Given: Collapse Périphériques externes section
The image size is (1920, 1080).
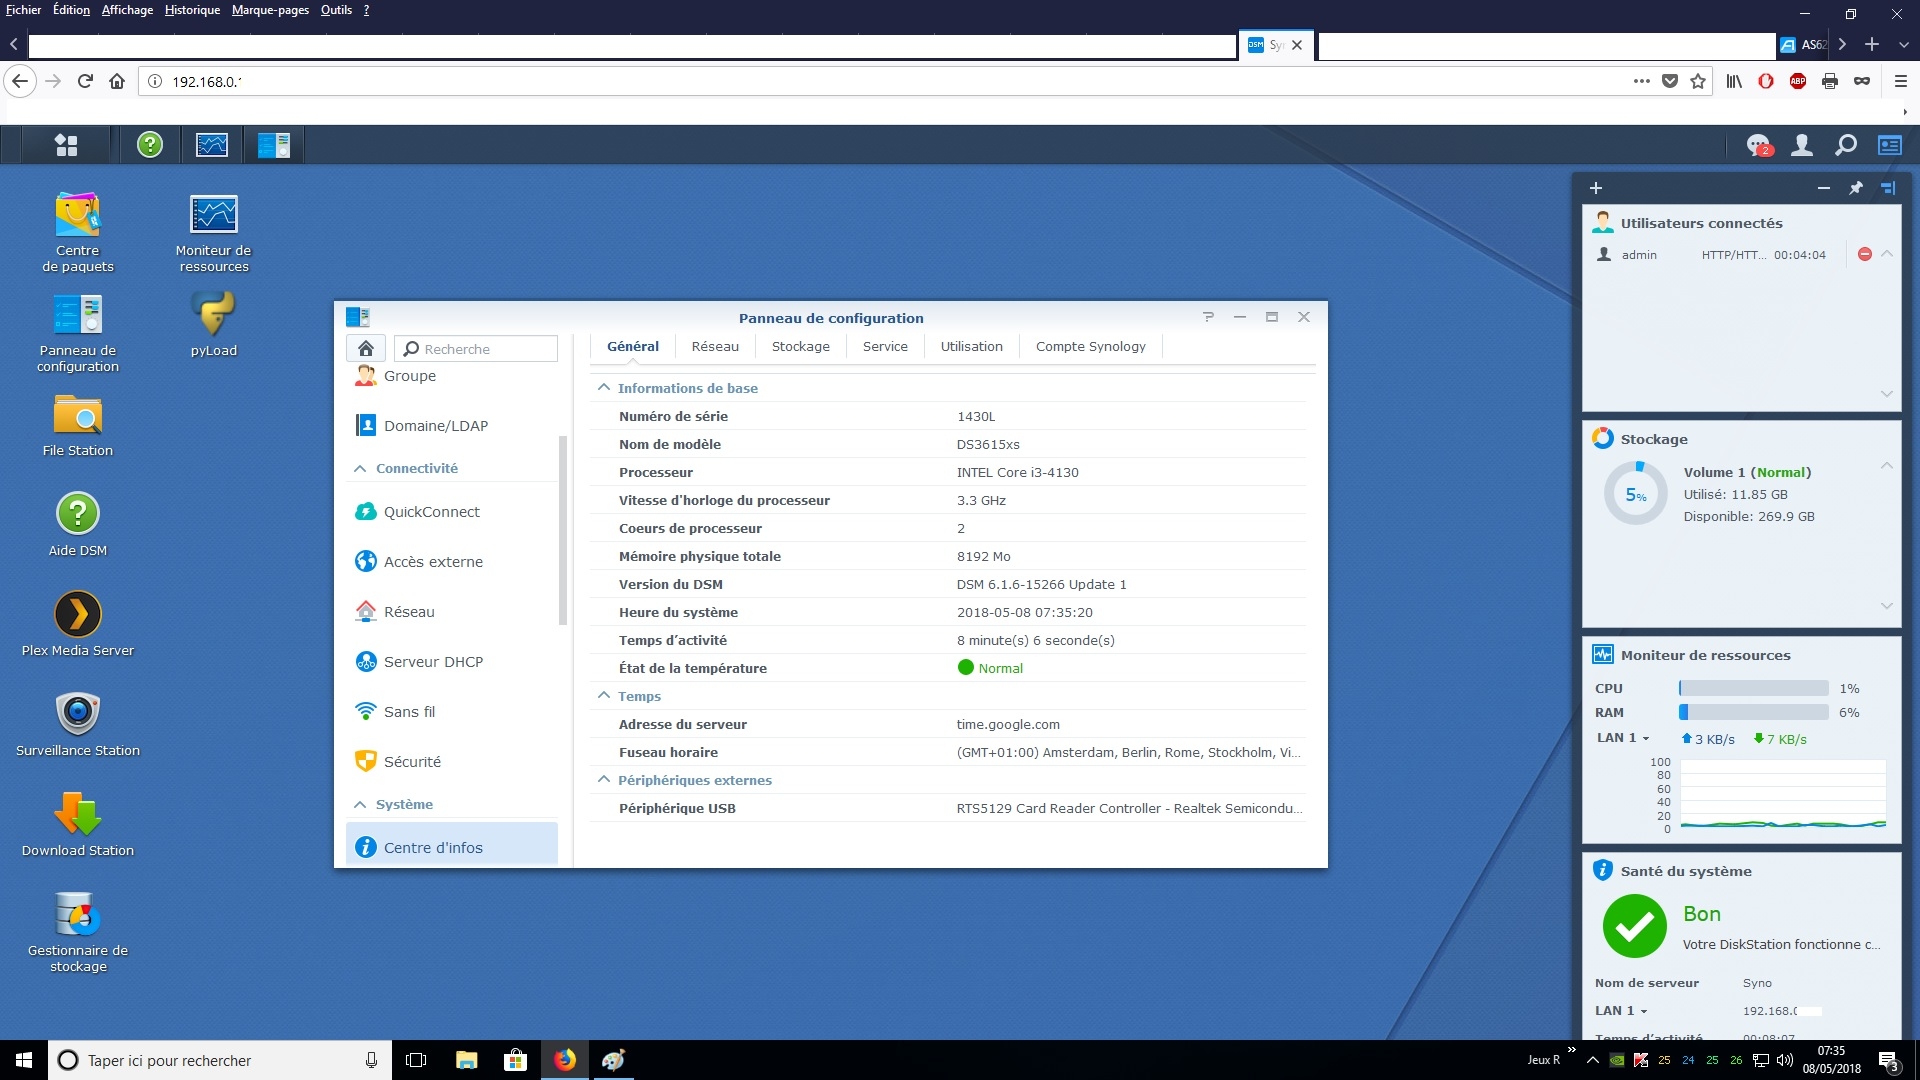Looking at the screenshot, I should (603, 780).
